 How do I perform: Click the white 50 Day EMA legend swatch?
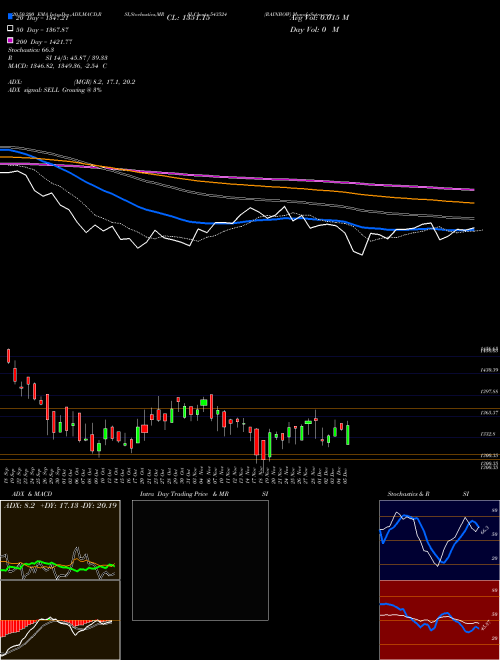point(11,29)
